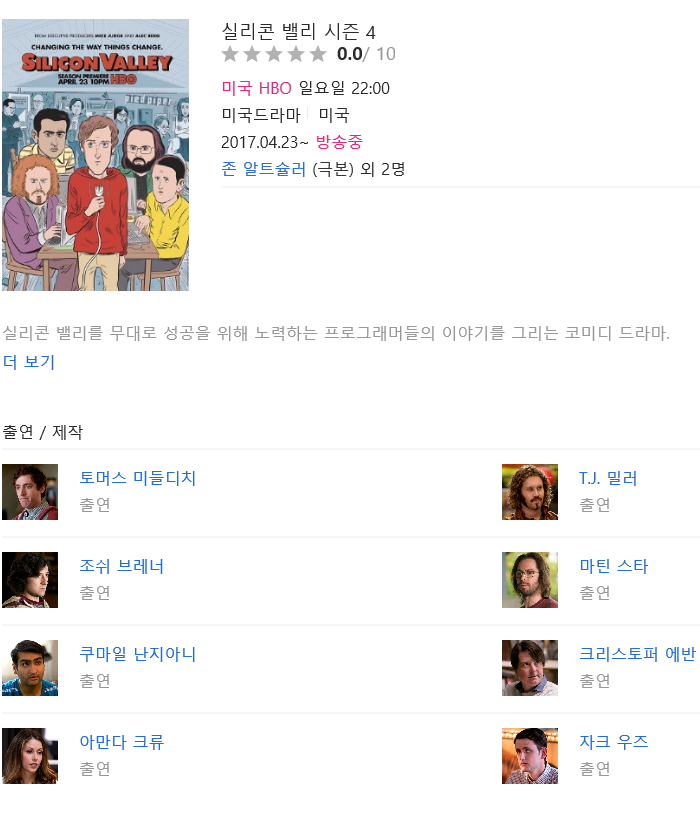Open 쿠마일 난지아니 name link
700x824 pixels.
(138, 654)
